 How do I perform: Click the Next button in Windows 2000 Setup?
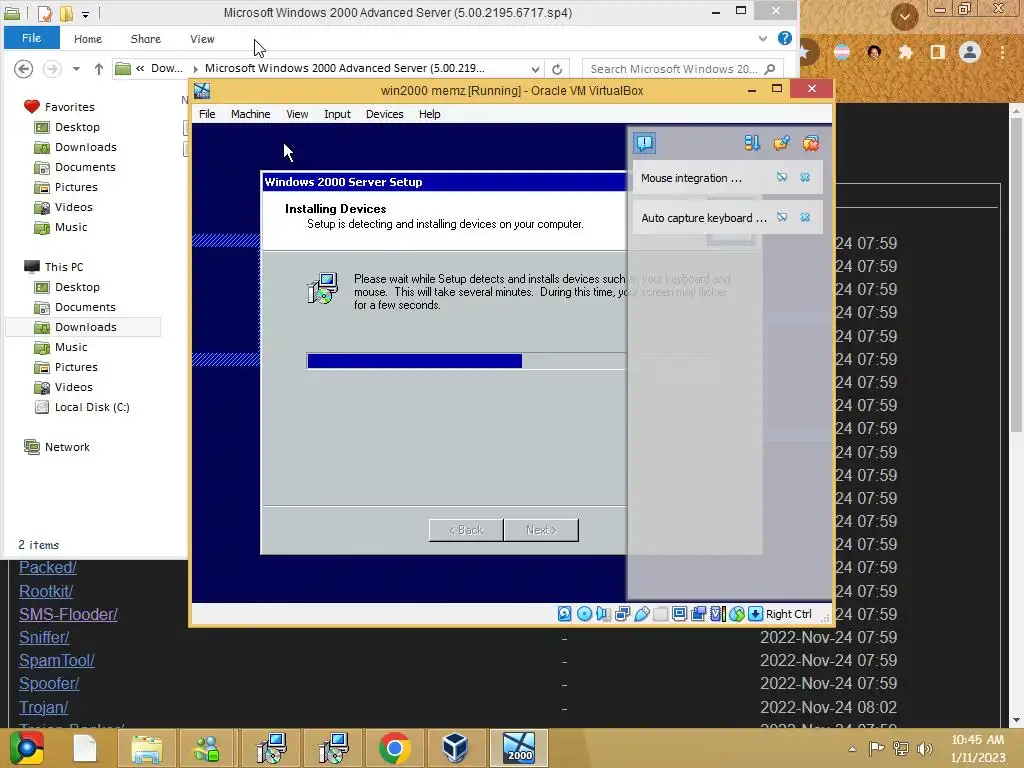pyautogui.click(x=541, y=530)
